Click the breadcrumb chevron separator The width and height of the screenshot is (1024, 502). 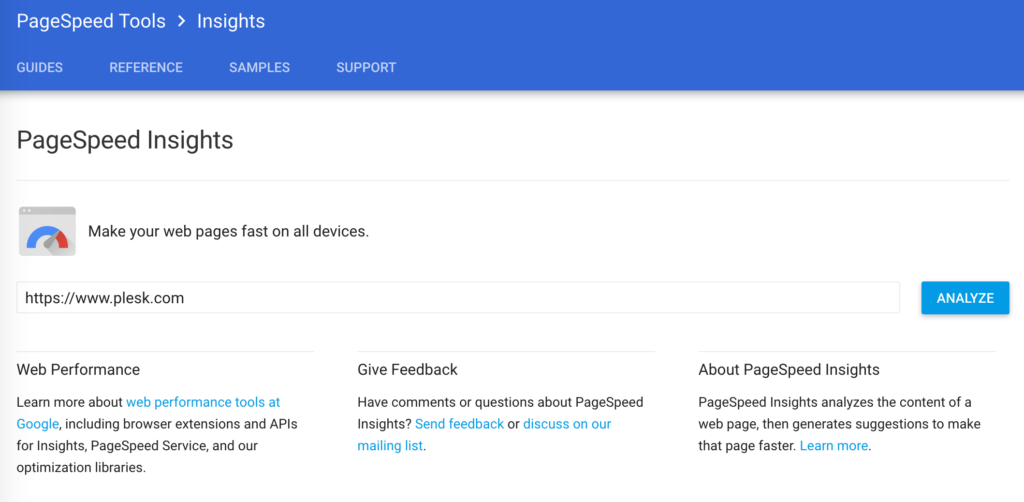[182, 21]
